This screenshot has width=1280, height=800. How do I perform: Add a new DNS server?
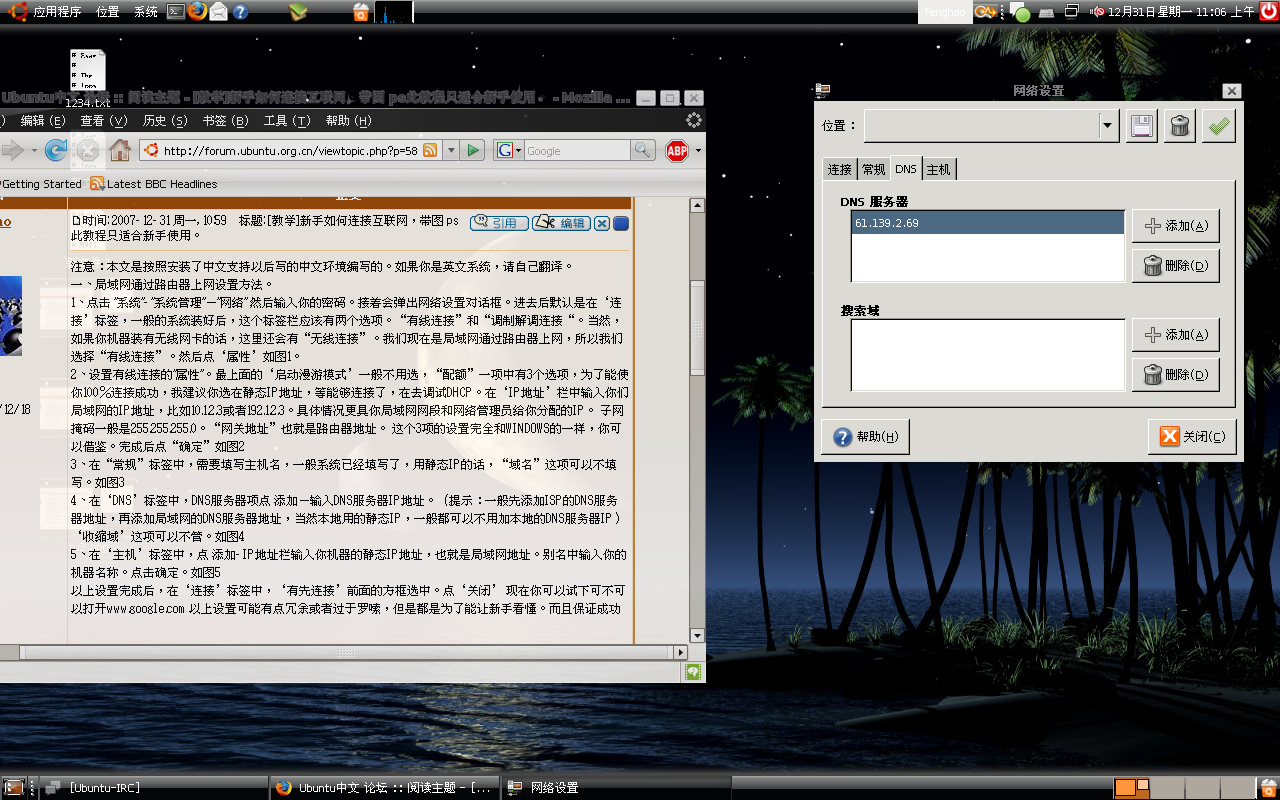coord(1176,226)
